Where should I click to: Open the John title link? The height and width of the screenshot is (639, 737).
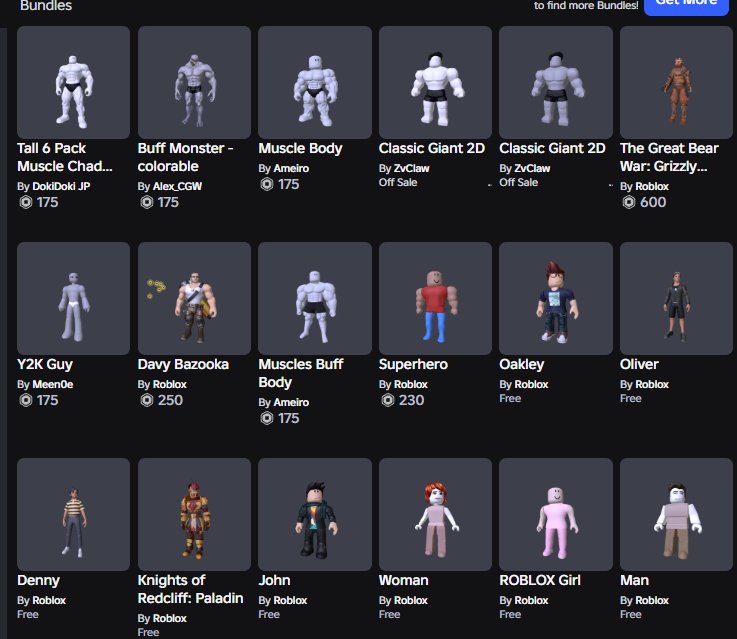(x=274, y=581)
